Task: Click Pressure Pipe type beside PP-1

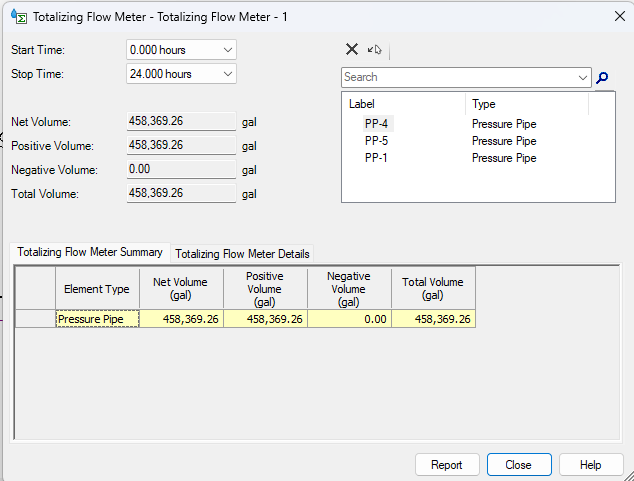Action: pos(504,158)
